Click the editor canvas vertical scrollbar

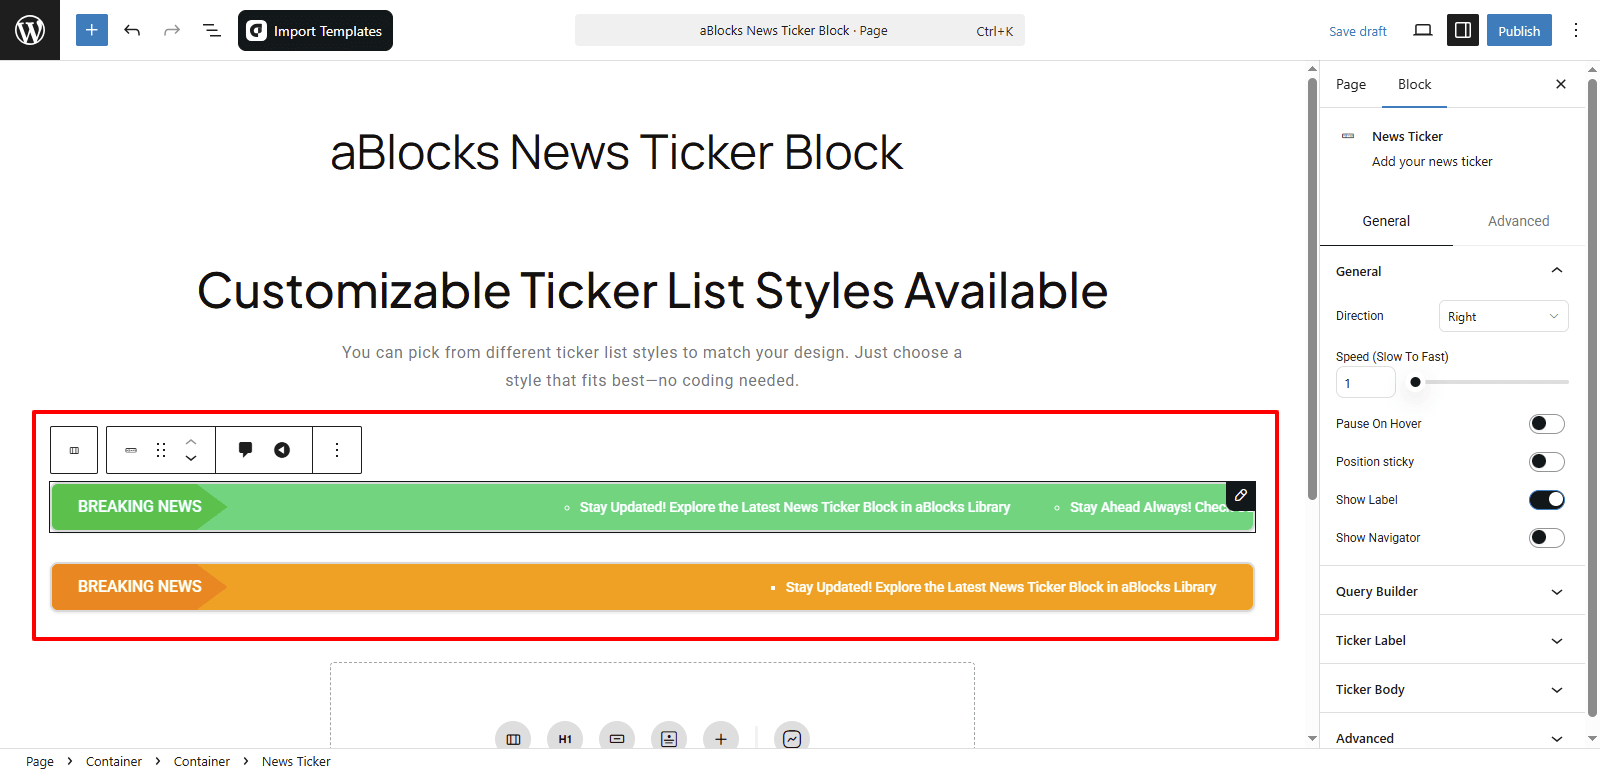[1312, 289]
